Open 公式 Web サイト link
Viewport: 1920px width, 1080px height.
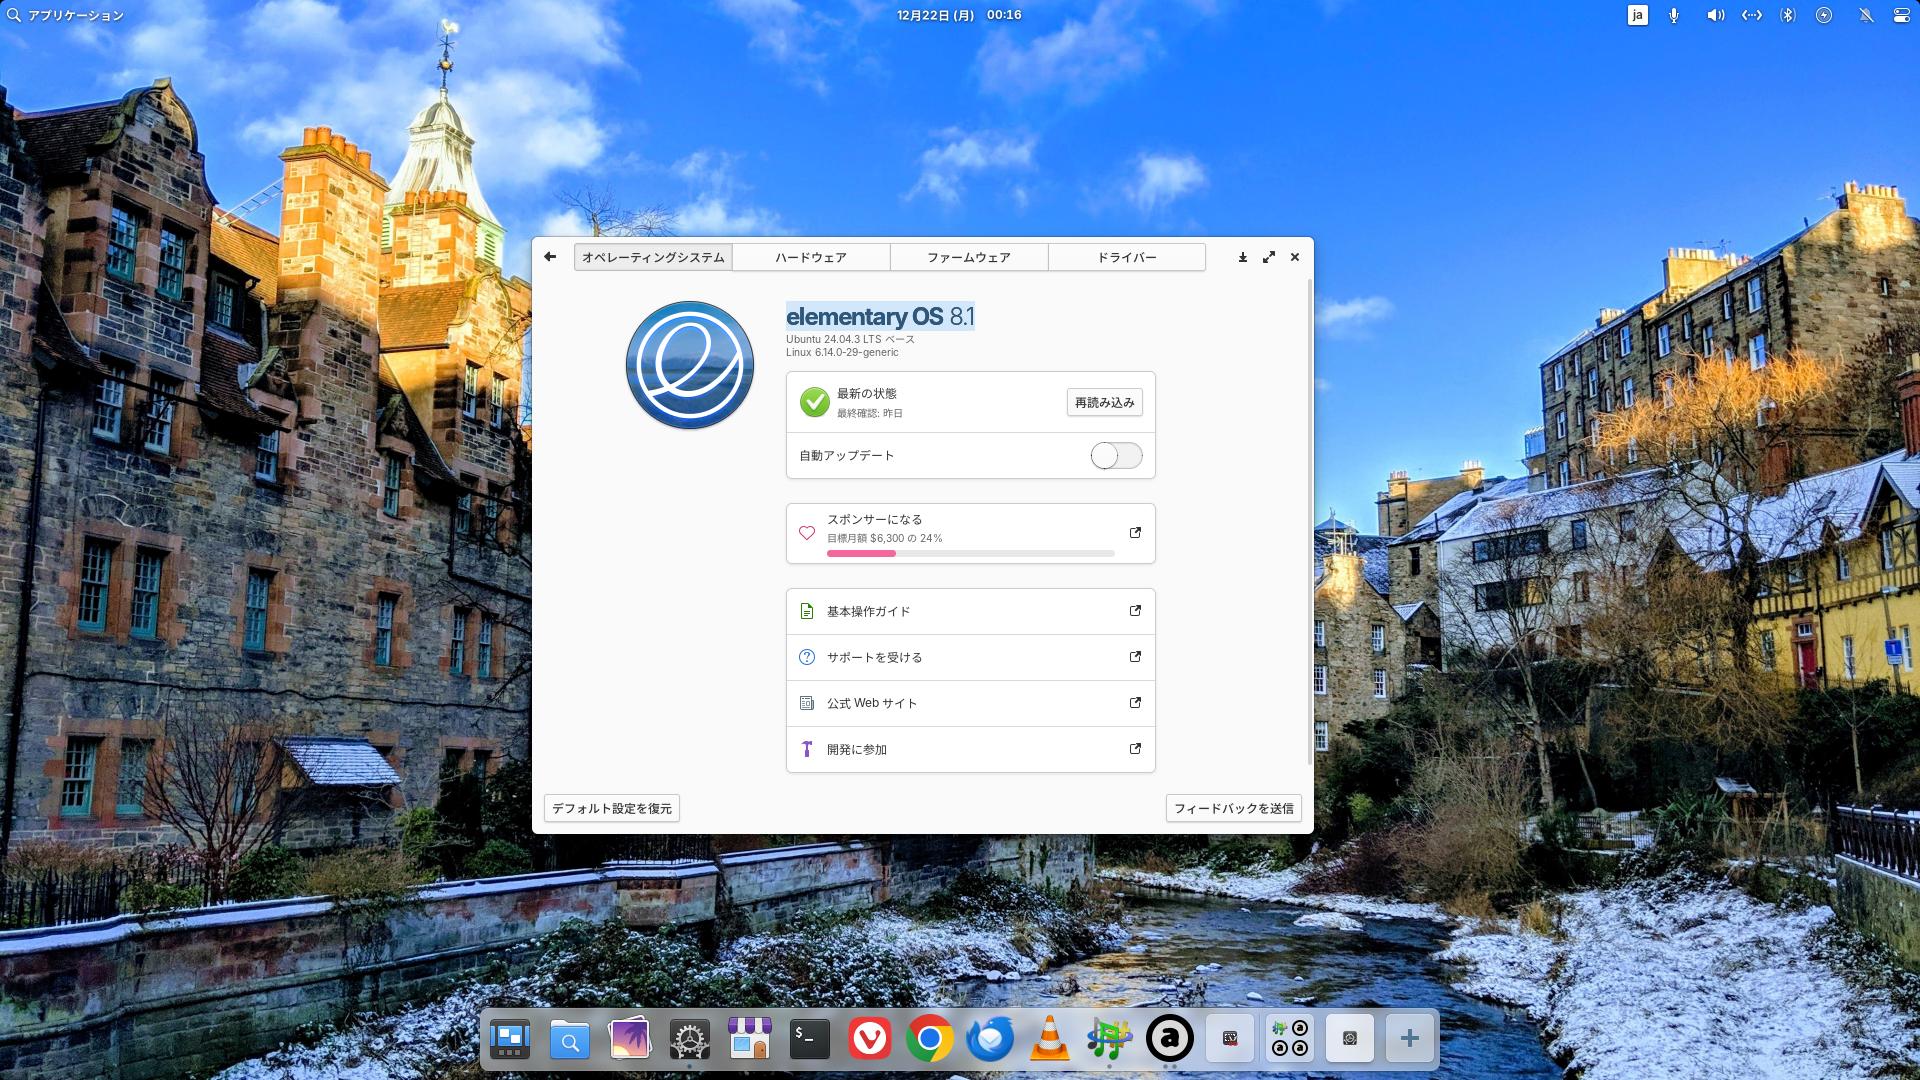point(970,703)
